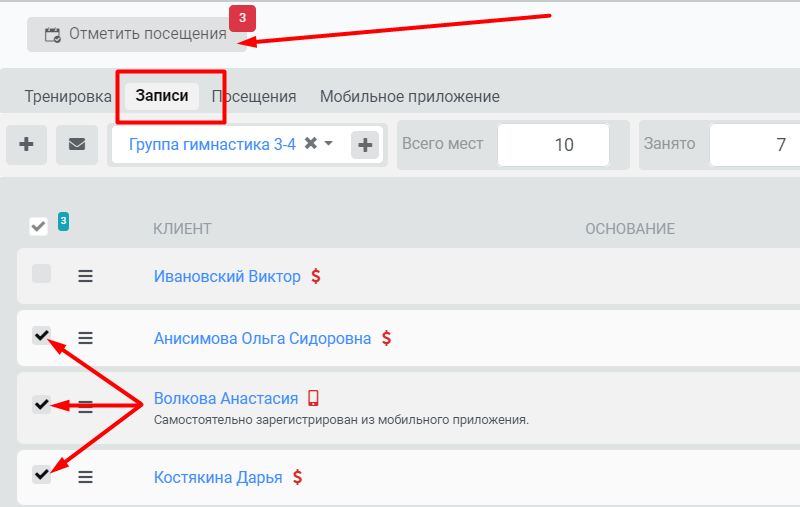Click the red badge showing 3
Screen dimensions: 800x507
pos(242,18)
